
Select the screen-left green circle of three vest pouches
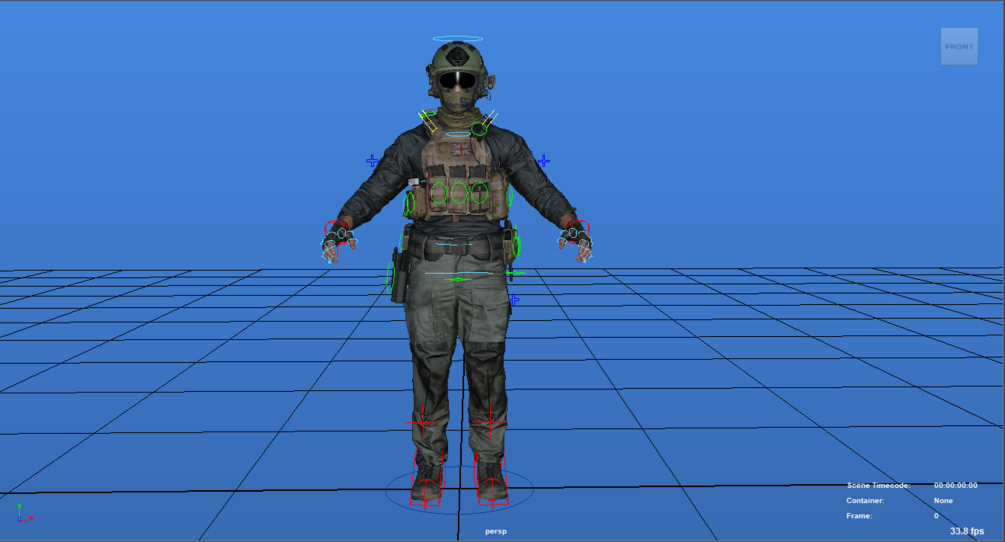(439, 193)
